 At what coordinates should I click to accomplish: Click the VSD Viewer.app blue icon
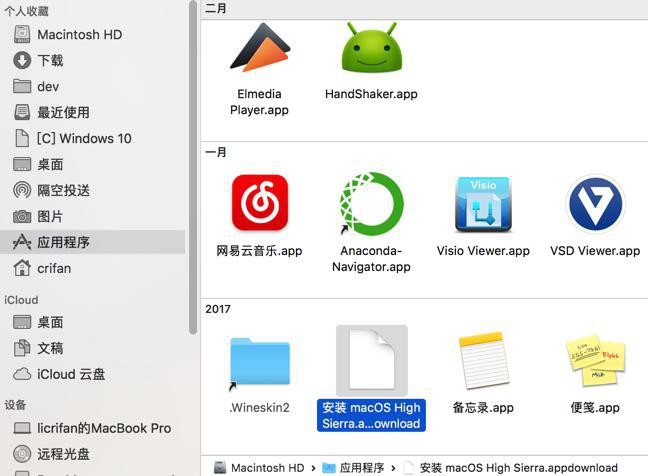coord(595,204)
